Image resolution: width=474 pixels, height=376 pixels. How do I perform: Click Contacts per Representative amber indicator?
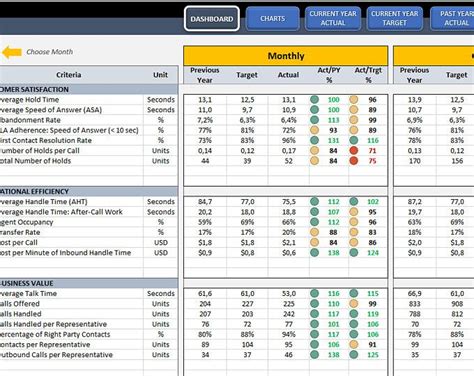(354, 344)
